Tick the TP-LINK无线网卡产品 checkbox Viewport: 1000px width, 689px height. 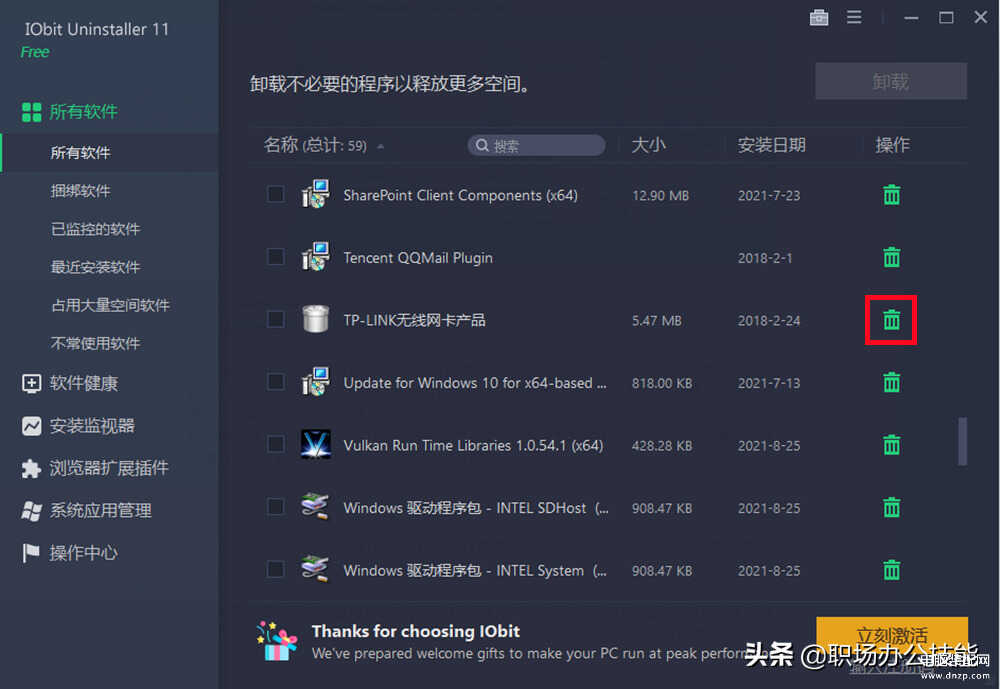[276, 319]
